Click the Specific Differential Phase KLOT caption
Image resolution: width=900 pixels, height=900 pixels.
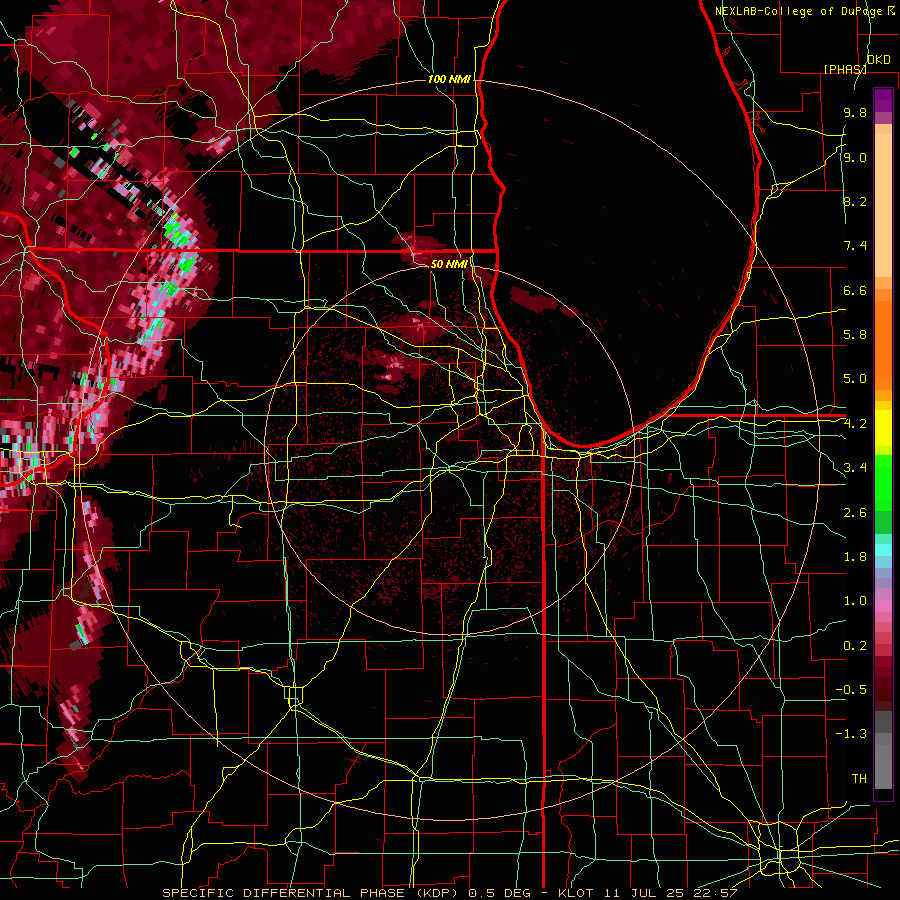450,893
